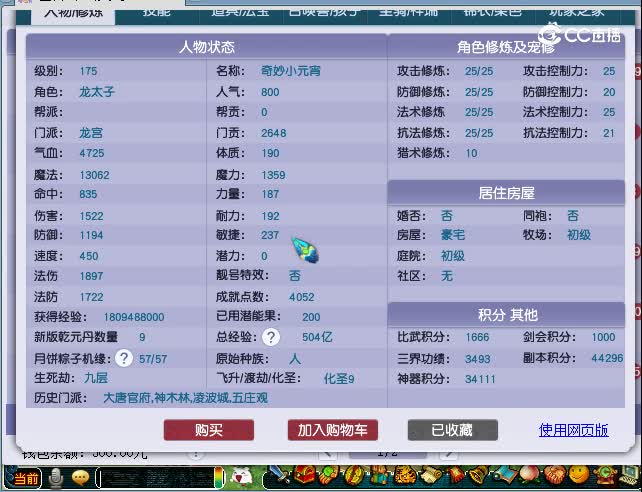642x492 pixels.
Task: Click the white mascot face icon
Action: click(x=242, y=477)
